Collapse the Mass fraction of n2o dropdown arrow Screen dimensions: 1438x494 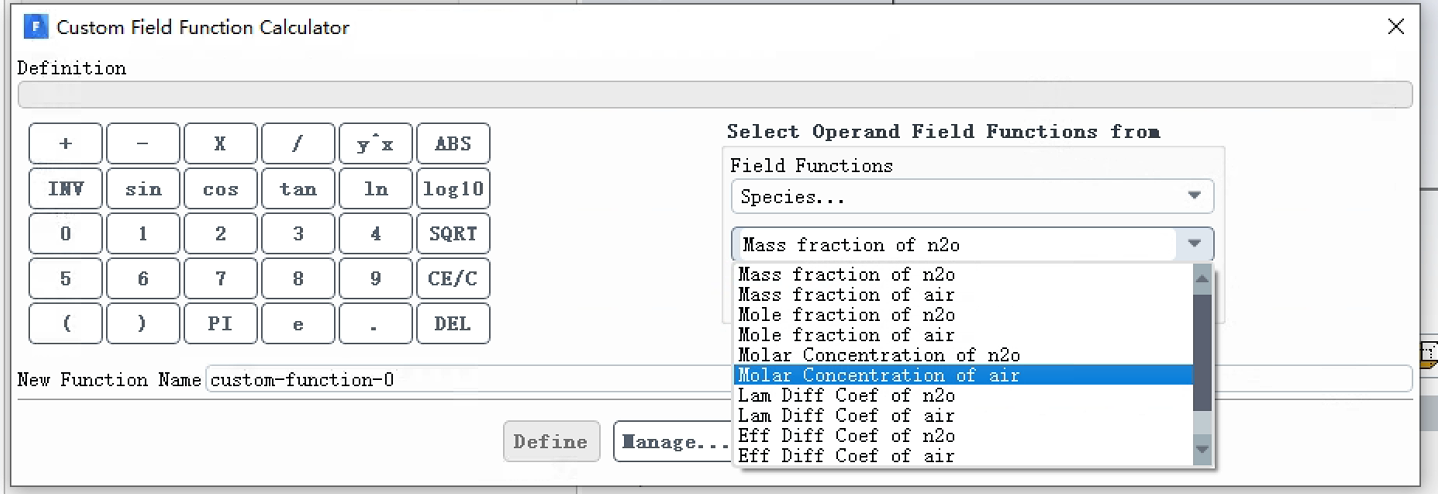(x=1194, y=244)
